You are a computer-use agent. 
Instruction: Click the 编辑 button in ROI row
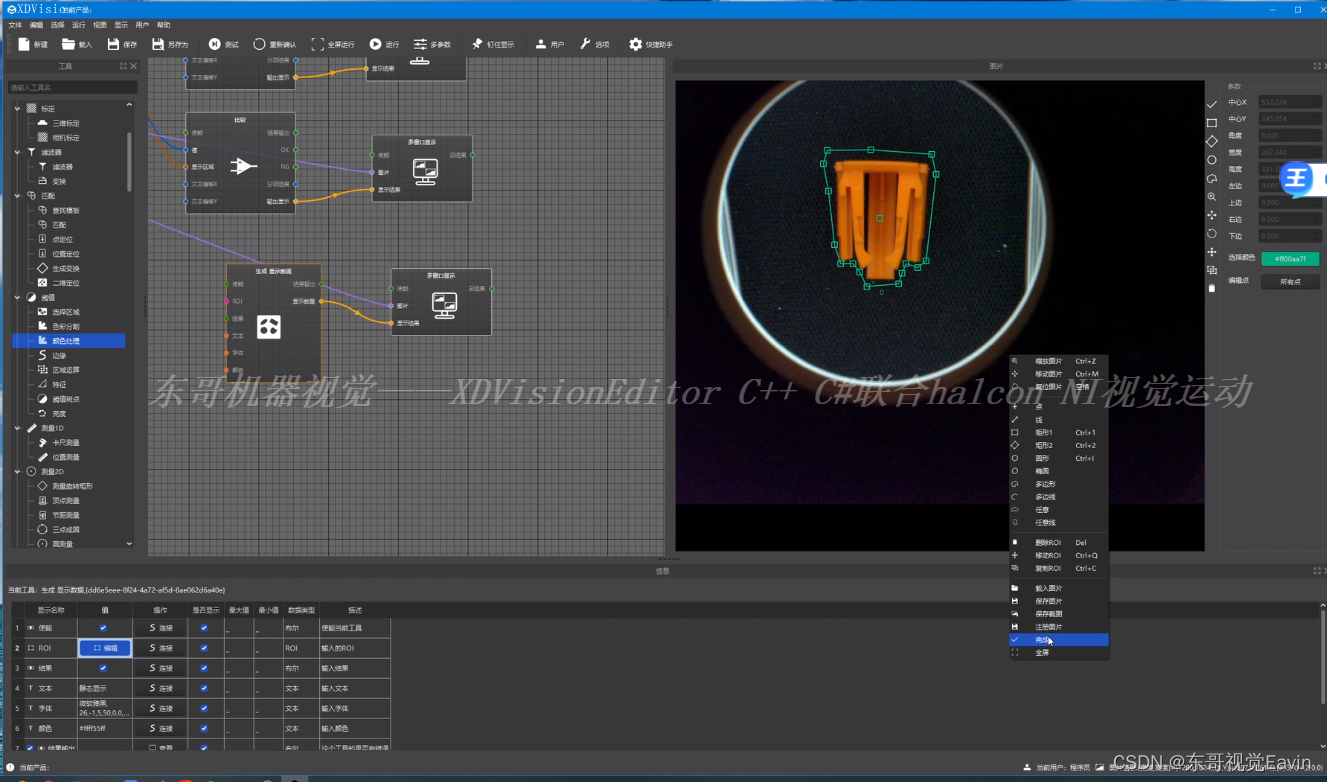104,648
